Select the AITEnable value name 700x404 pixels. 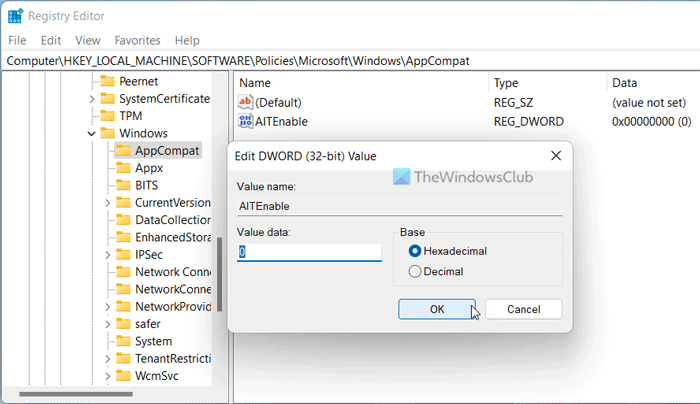tap(281, 121)
